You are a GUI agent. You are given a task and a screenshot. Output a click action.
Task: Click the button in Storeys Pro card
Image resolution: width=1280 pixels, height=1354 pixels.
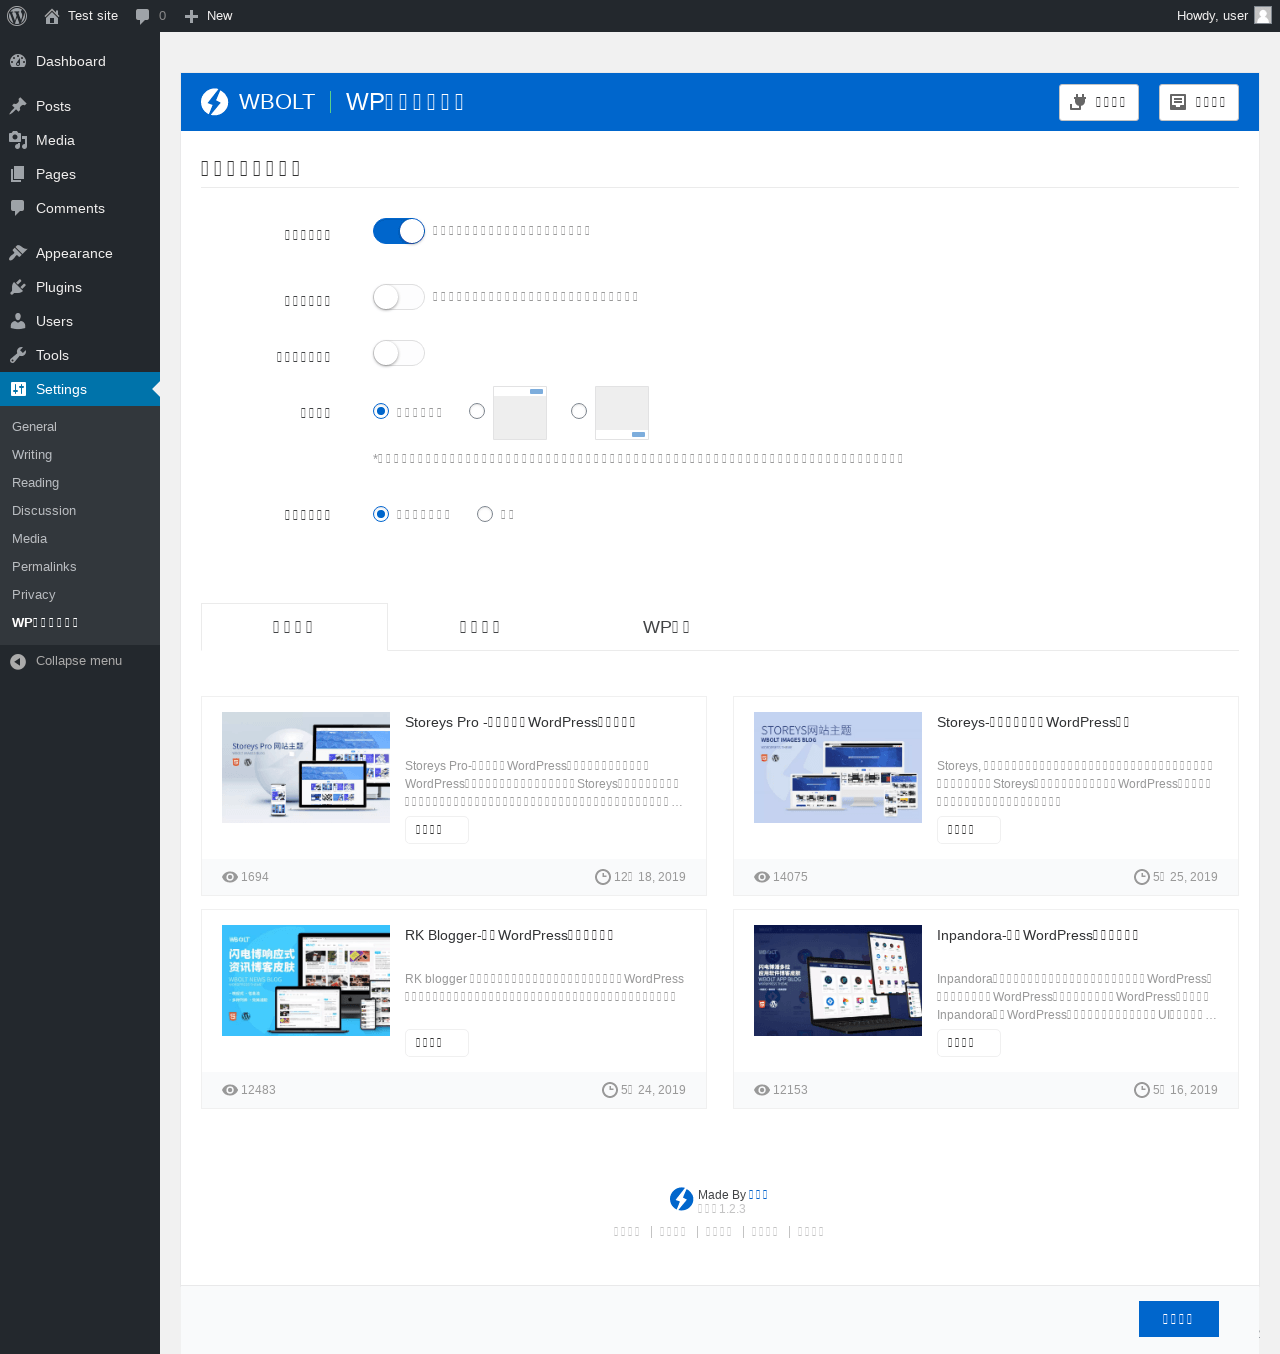tap(437, 830)
